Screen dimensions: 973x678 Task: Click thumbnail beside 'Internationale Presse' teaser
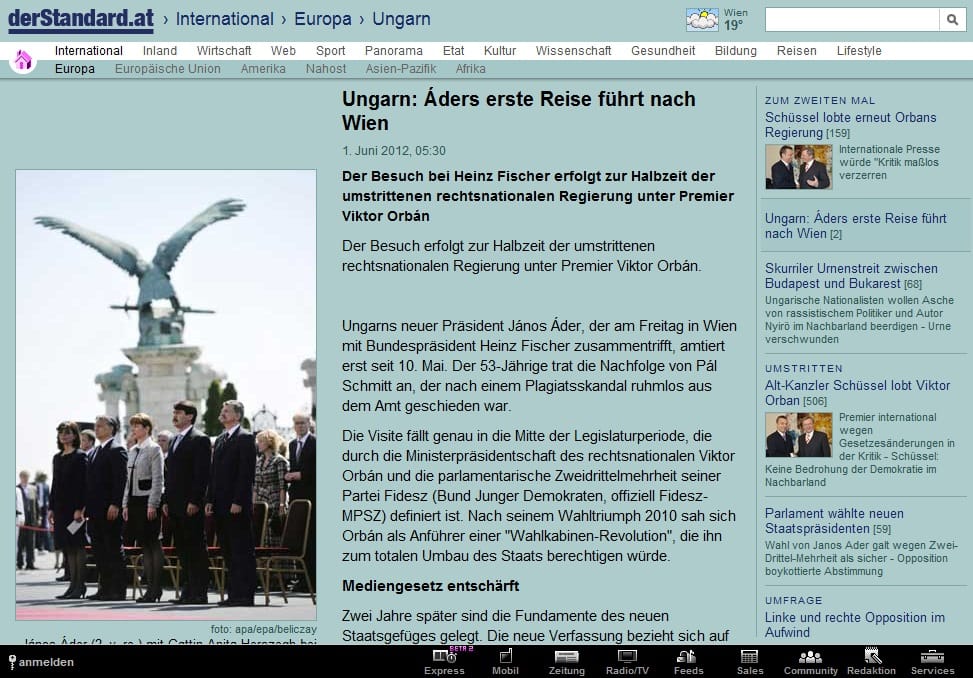pyautogui.click(x=799, y=166)
